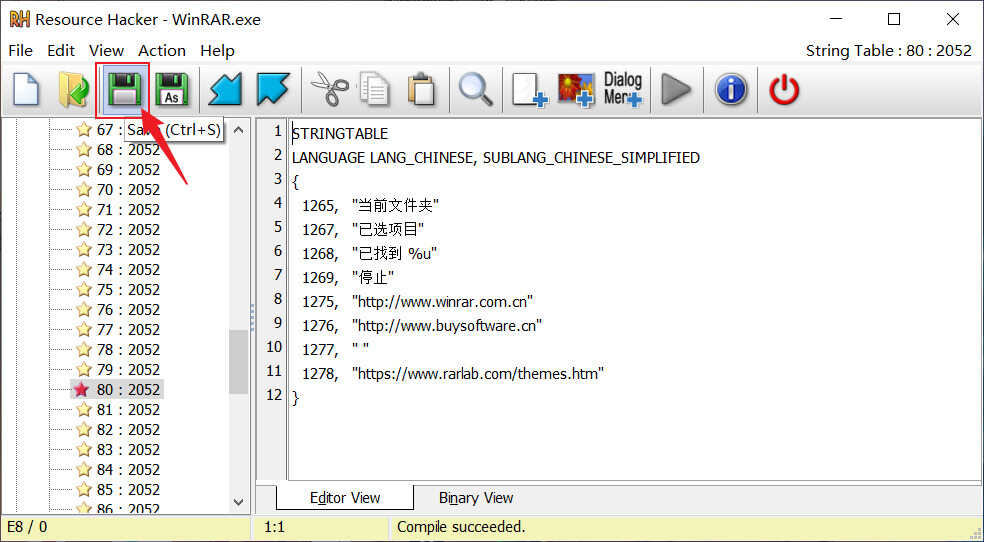Click the New blank script icon
Screen dimensions: 984x542
tap(26, 90)
